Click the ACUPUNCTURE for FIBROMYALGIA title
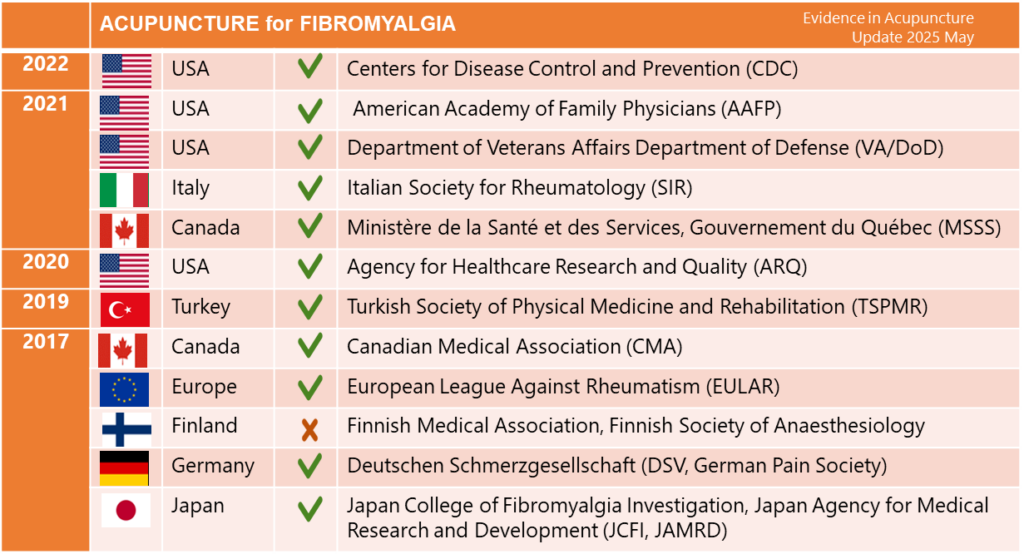 278,24
